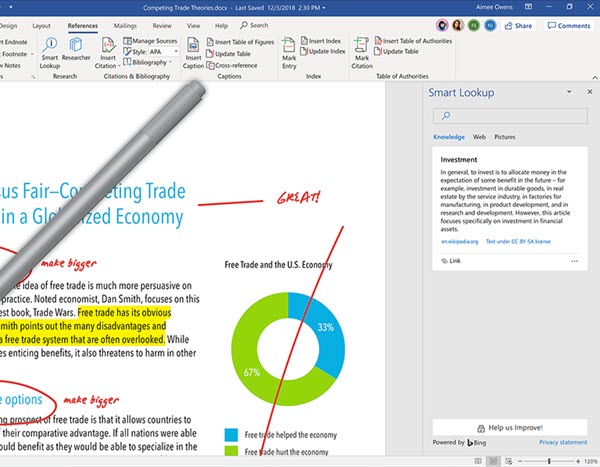The width and height of the screenshot is (600, 467).
Task: Click the zoom slider handle
Action: [x=549, y=461]
